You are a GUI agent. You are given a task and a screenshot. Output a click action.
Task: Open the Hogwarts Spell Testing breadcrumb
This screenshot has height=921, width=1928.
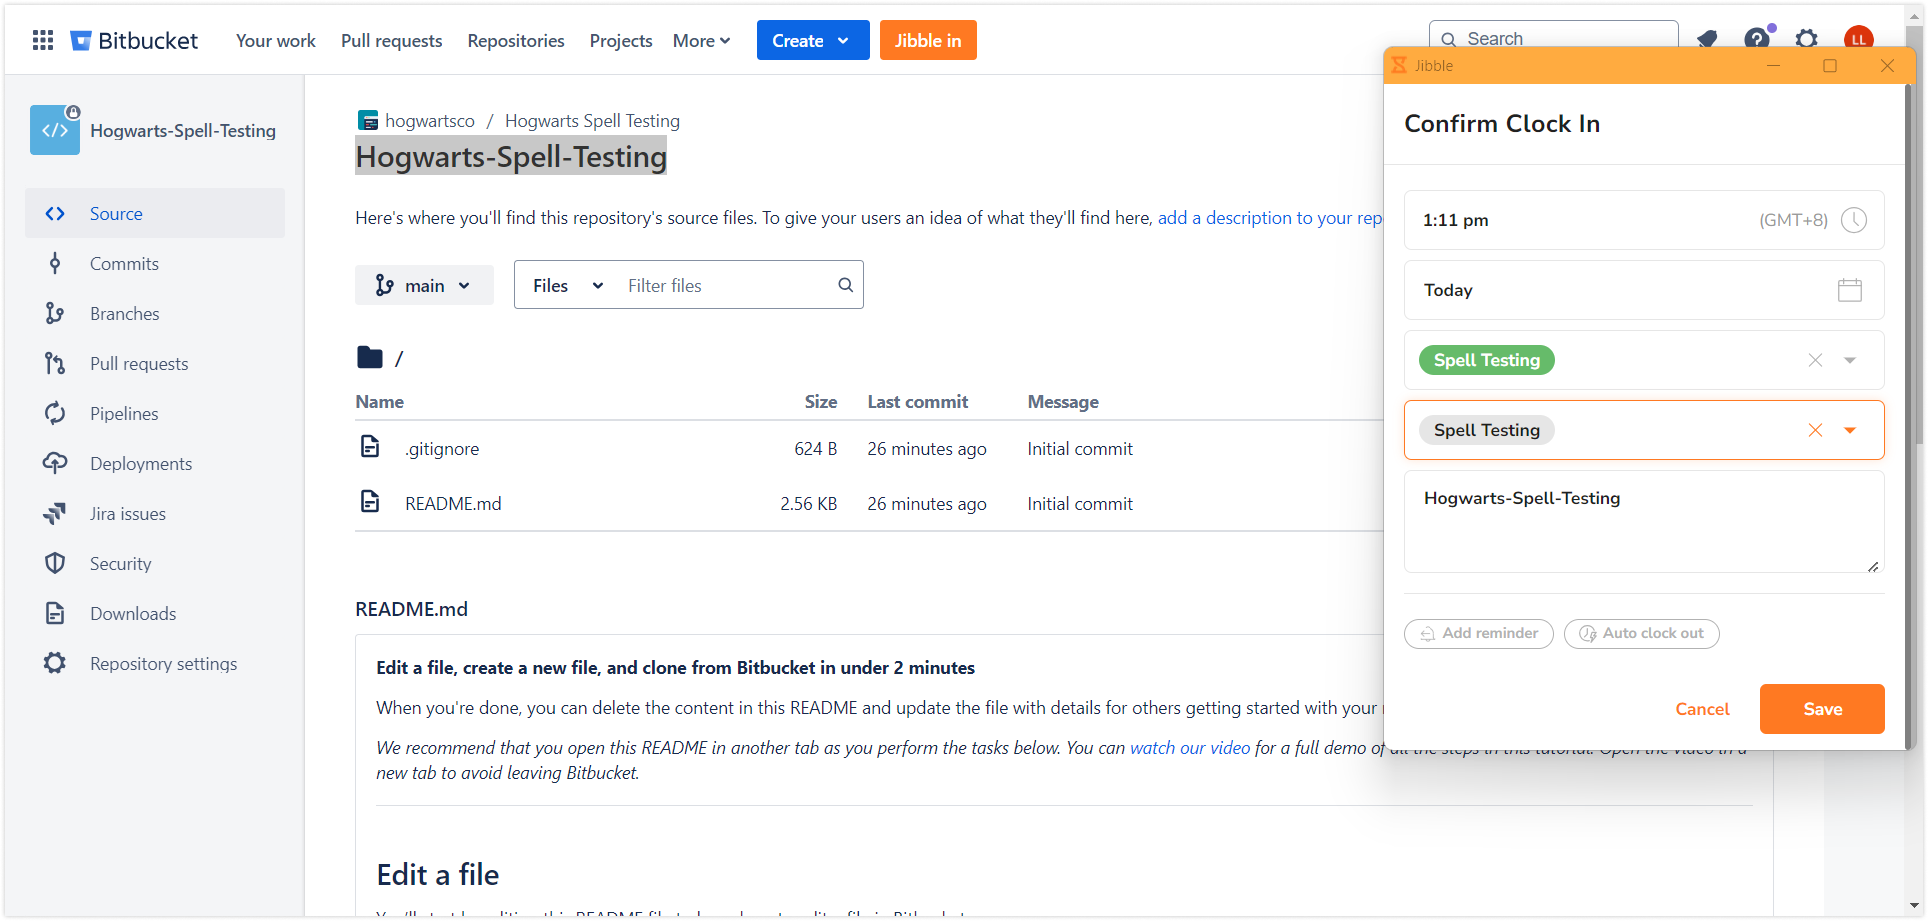pyautogui.click(x=592, y=121)
